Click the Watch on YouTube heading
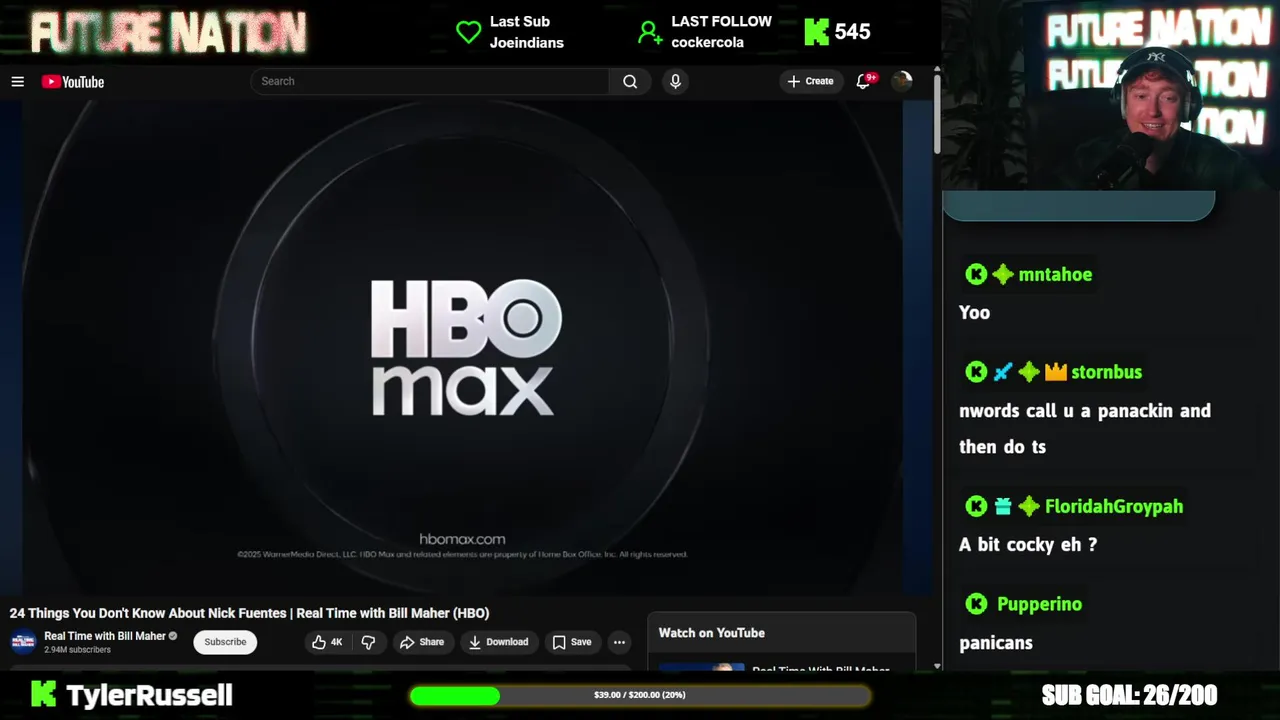 pos(712,633)
